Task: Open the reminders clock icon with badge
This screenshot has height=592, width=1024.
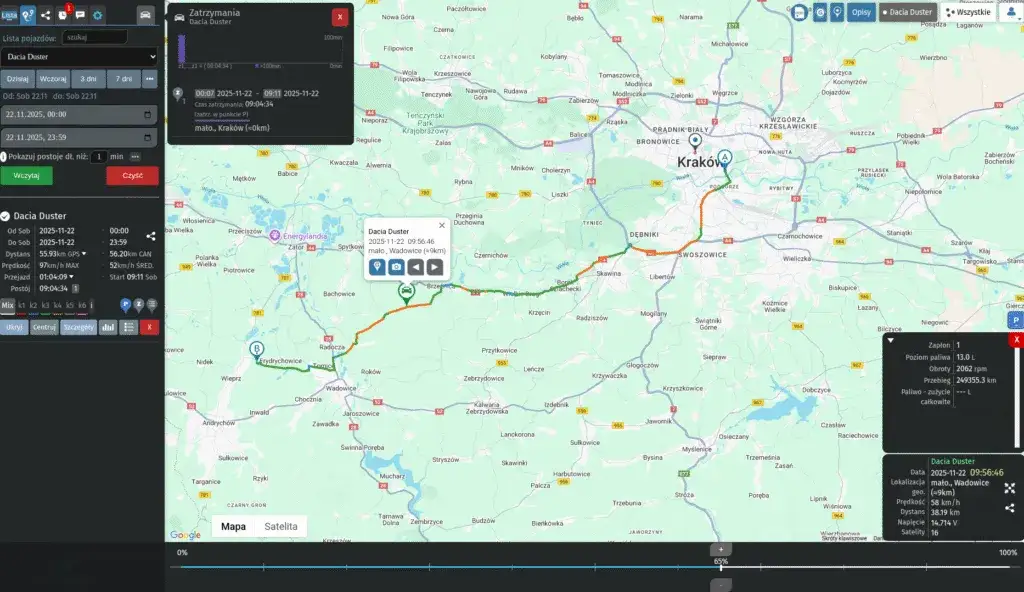Action: [63, 14]
